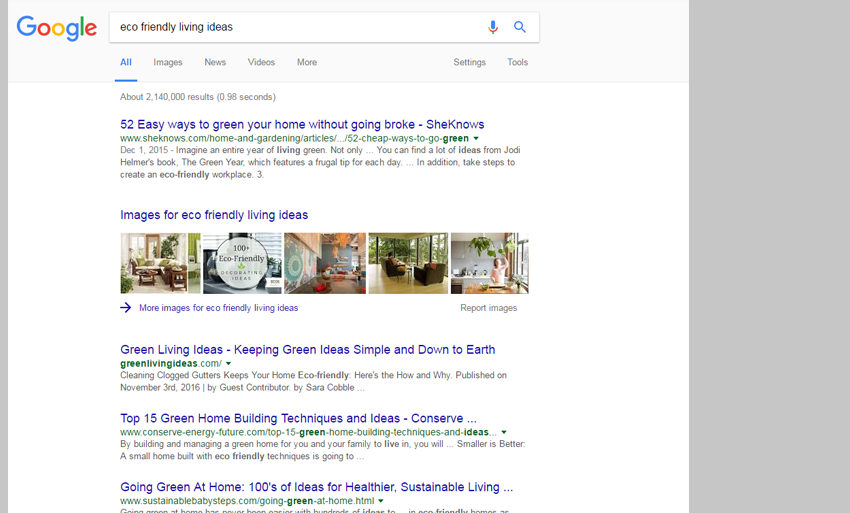
Task: Click the By building and managing snippet text
Action: (x=323, y=450)
